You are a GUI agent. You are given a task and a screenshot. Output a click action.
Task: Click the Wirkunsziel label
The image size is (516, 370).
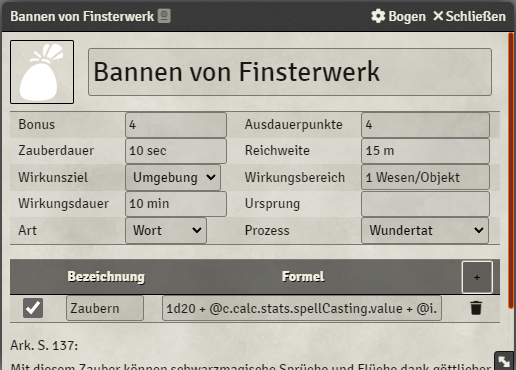pos(53,177)
